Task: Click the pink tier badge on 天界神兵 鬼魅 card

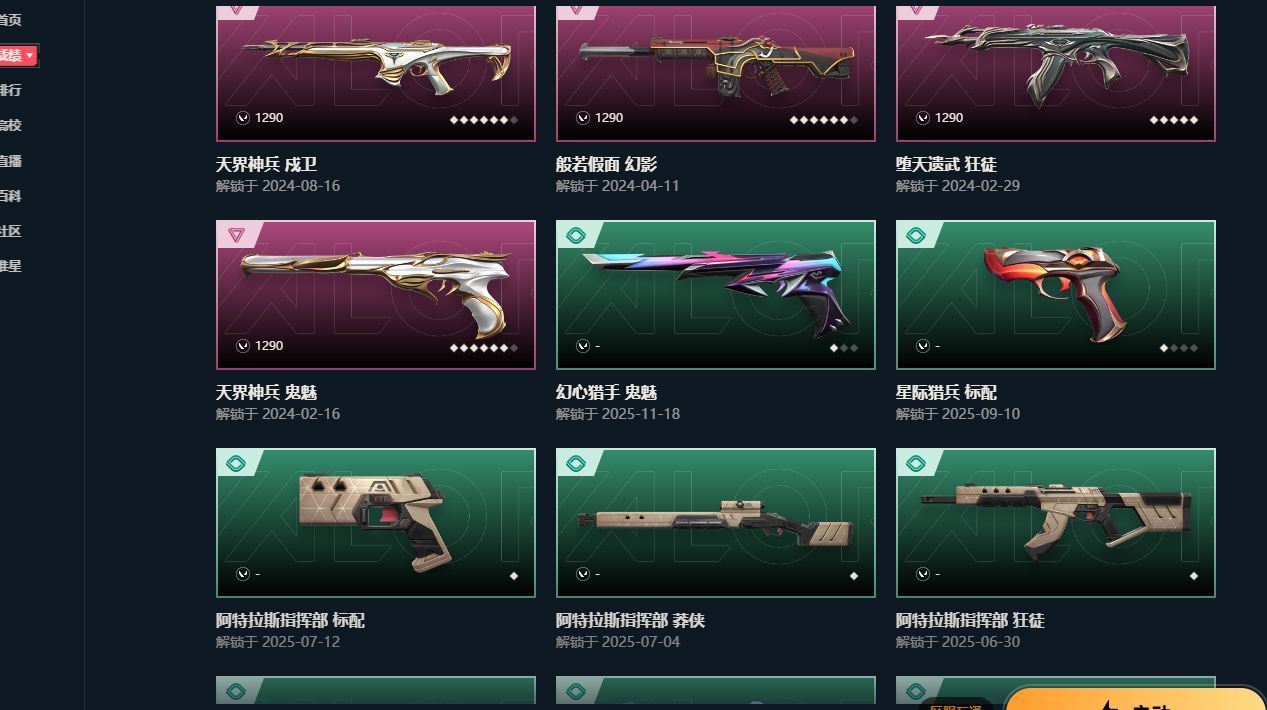Action: [x=236, y=236]
